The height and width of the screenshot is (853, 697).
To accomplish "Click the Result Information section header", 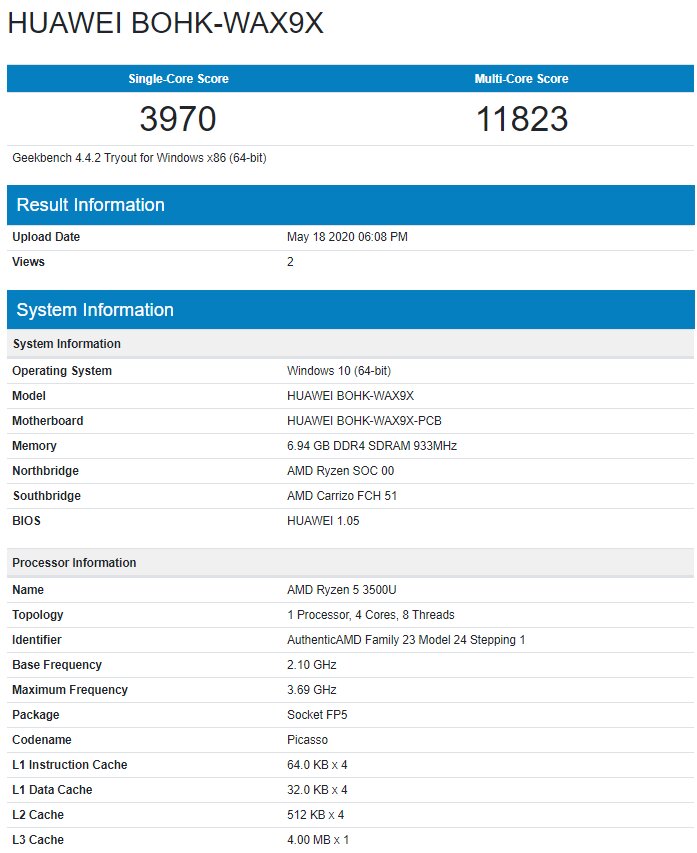I will (351, 205).
